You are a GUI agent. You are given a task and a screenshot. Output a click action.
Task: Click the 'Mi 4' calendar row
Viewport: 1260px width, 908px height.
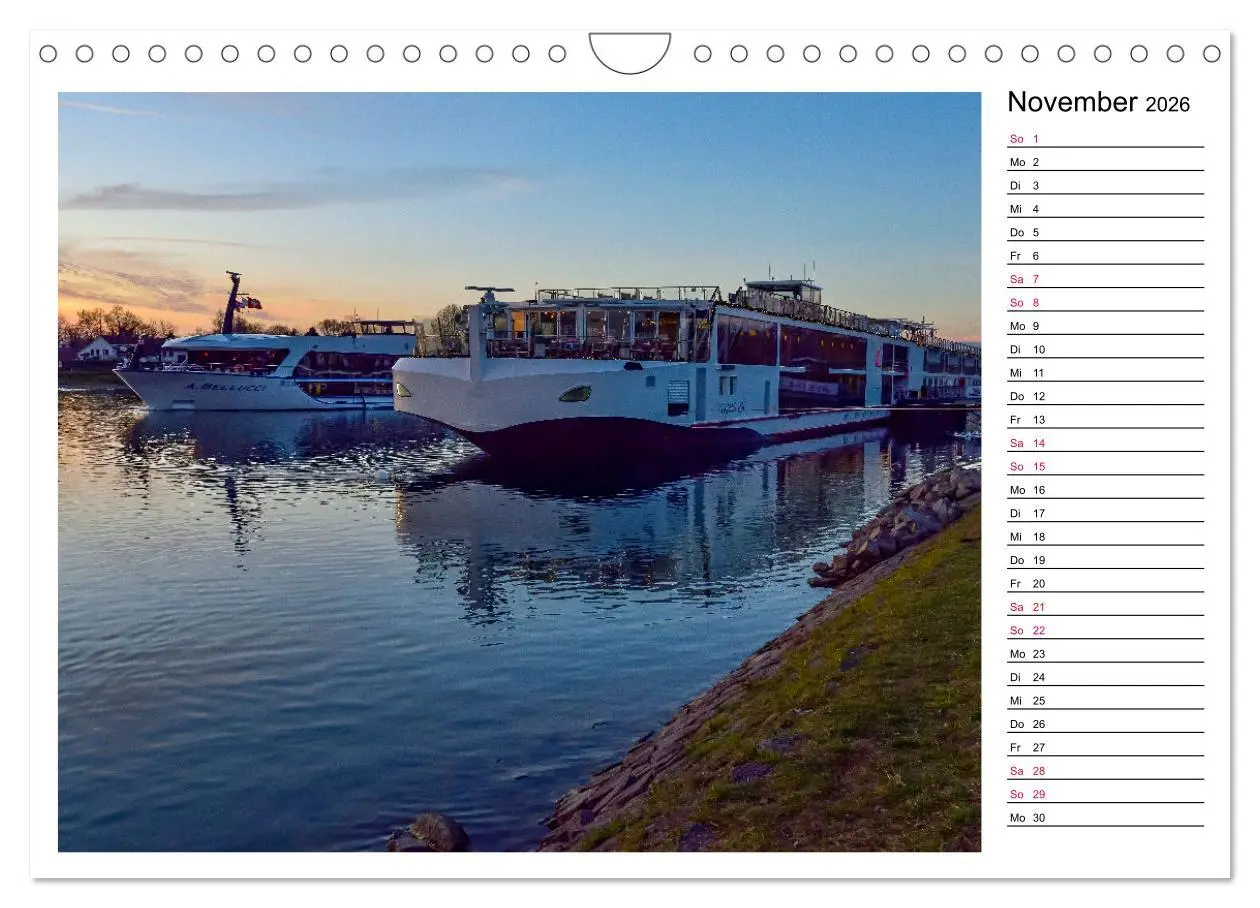click(x=1105, y=209)
